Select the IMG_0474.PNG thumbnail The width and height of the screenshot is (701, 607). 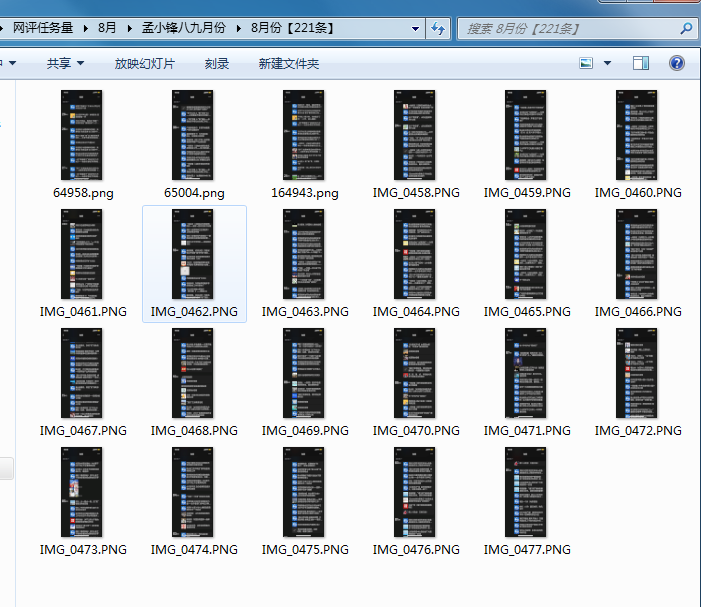[x=193, y=492]
